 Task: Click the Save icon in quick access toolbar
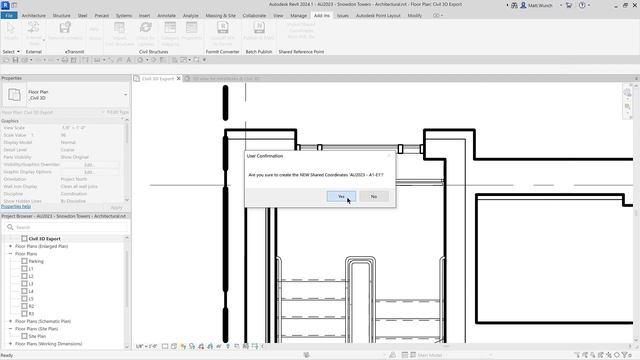(16, 60)
